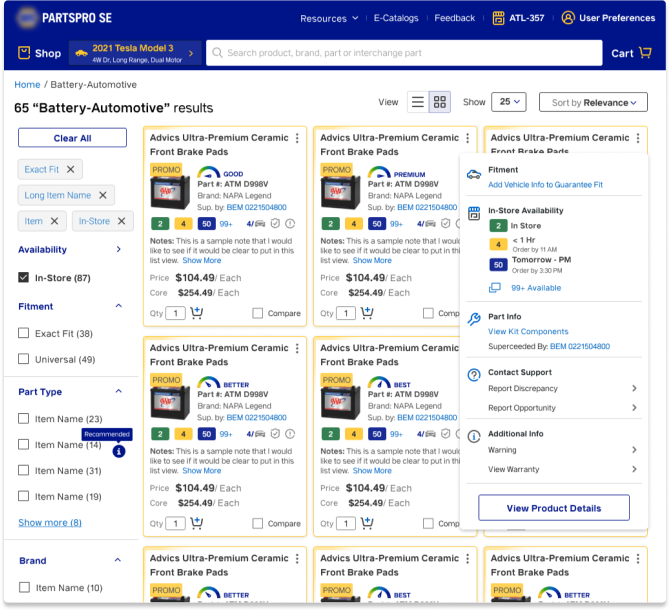Viewport: 670px width, 611px height.
Task: Check the Exact Fit (38) checkbox
Action: point(24,333)
